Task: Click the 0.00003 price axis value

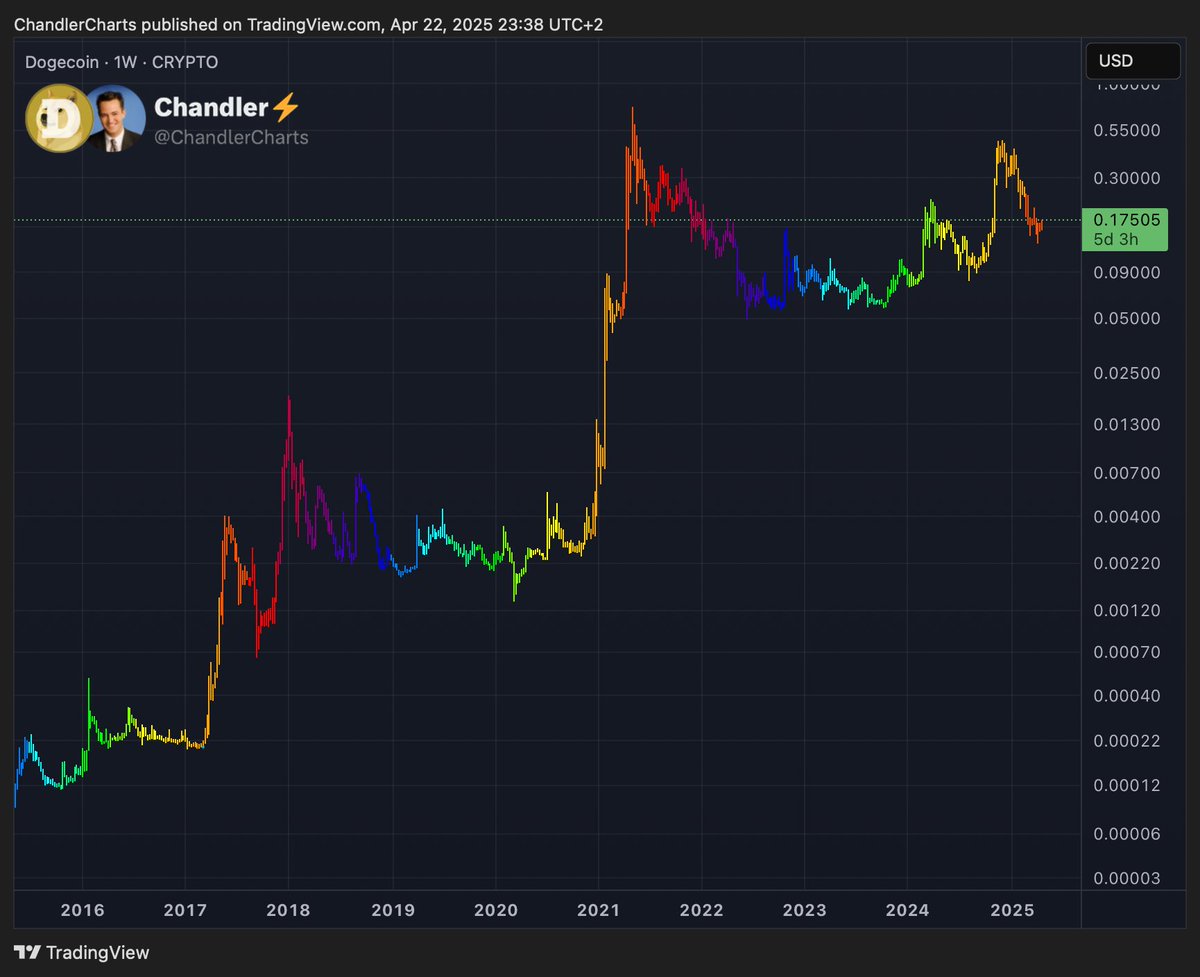Action: tap(1125, 879)
